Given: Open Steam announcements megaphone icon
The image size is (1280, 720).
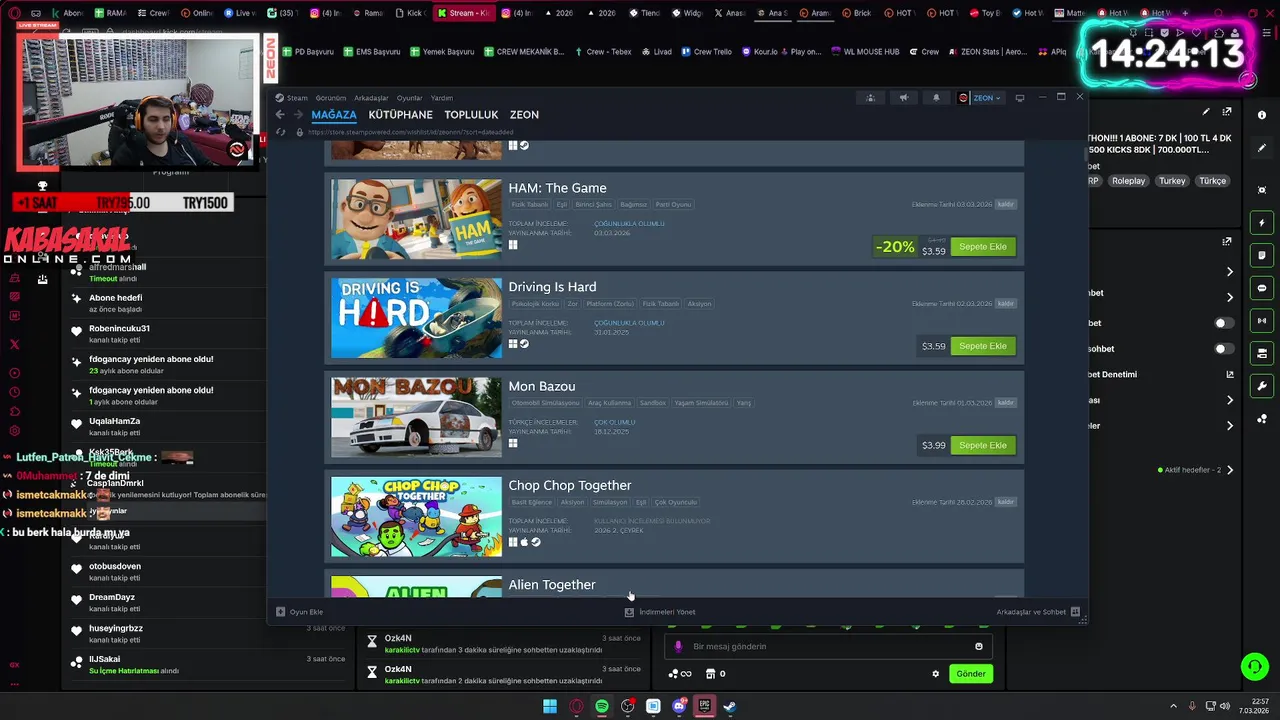Looking at the screenshot, I should (903, 98).
